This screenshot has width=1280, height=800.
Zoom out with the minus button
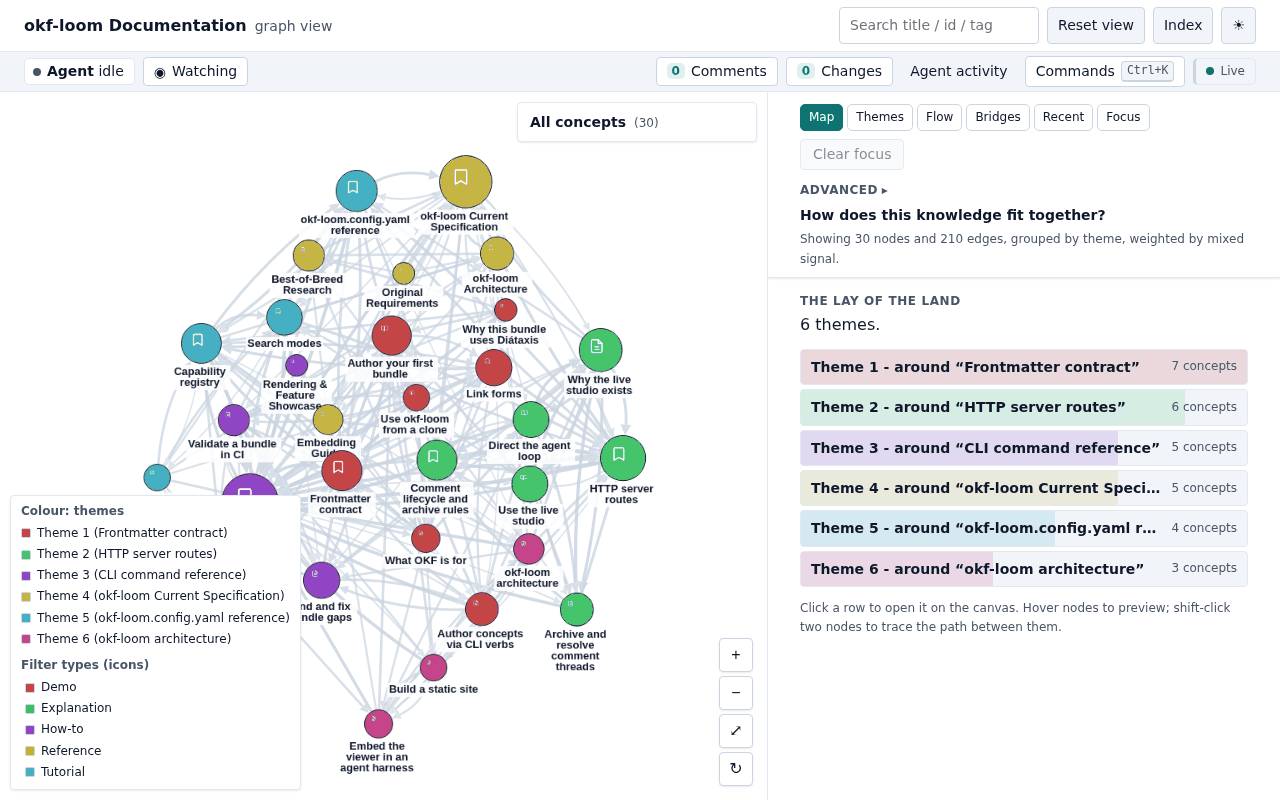pyautogui.click(x=736, y=693)
